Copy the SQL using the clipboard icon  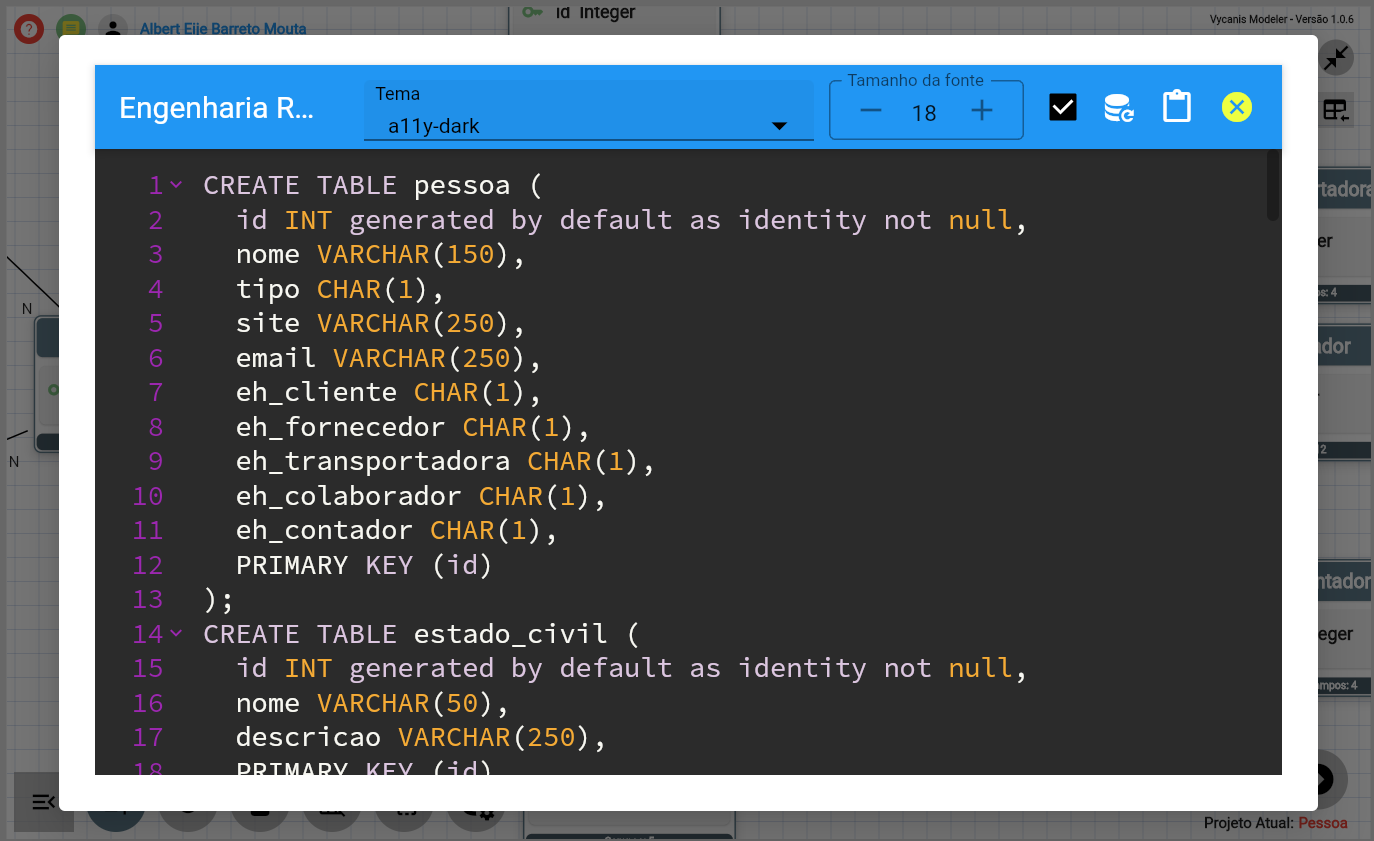point(1177,107)
